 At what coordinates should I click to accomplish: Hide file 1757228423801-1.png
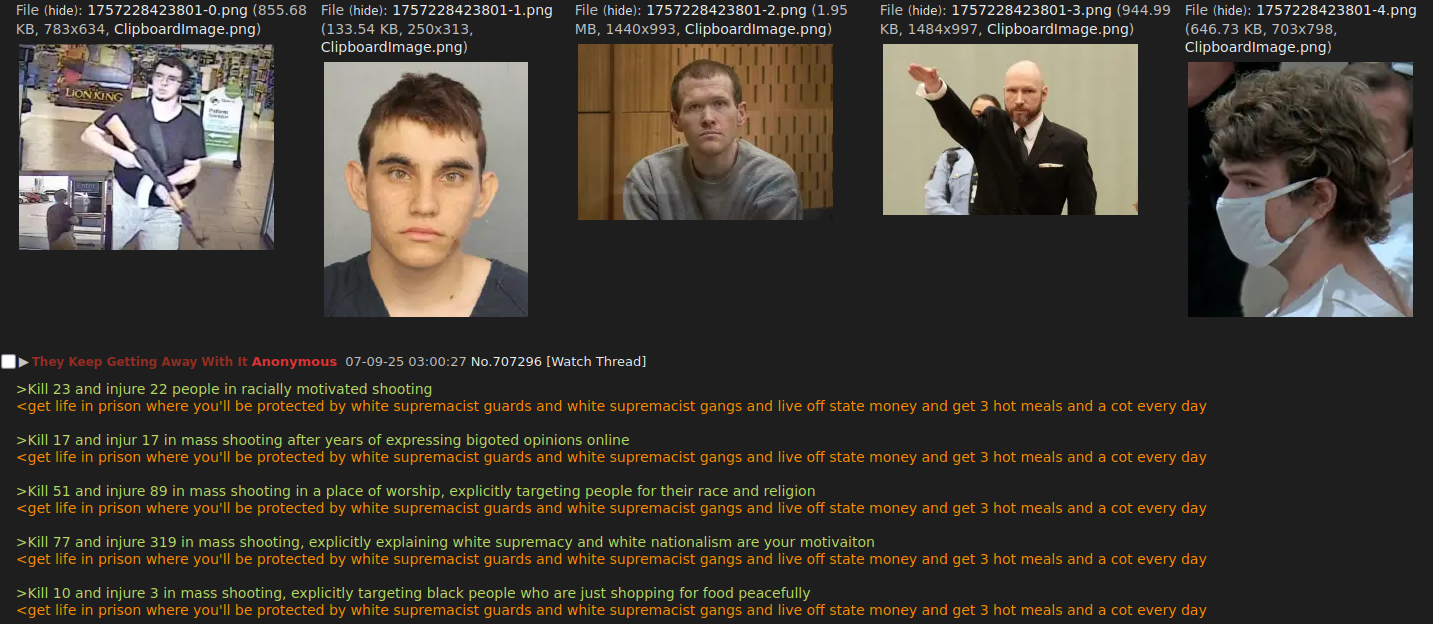(368, 10)
